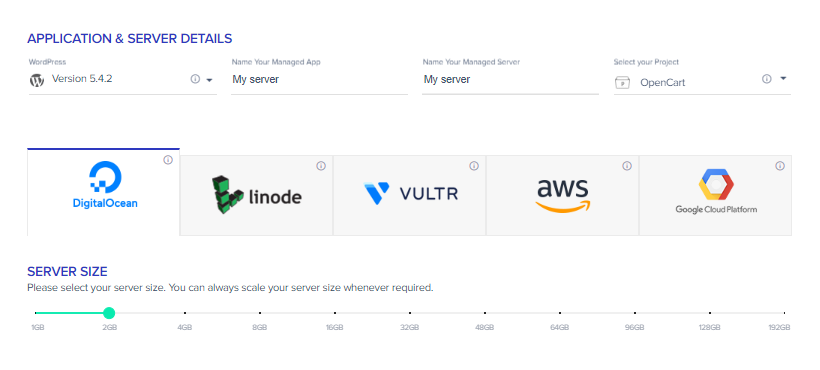Click the 2GB server size slider handle
Screen dimensions: 820x370
[x=109, y=313]
